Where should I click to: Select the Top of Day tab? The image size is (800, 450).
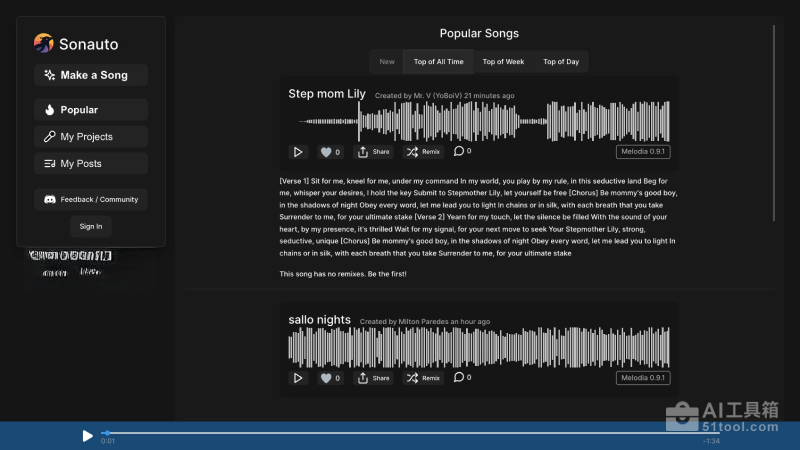[x=561, y=62]
